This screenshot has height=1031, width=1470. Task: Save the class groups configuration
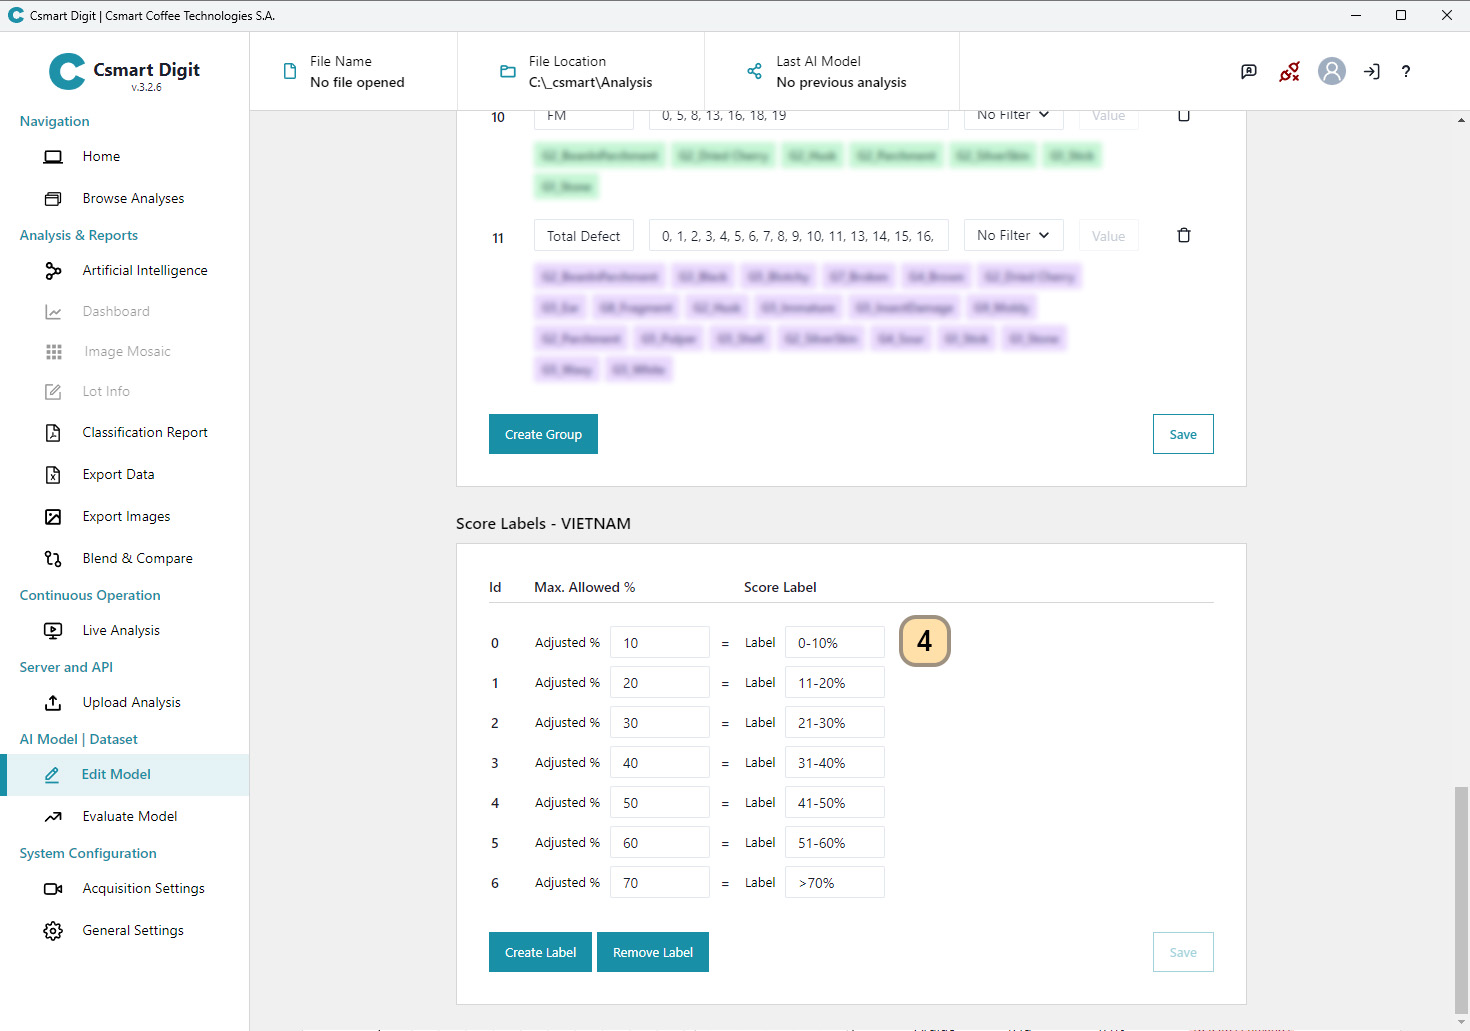click(x=1182, y=434)
